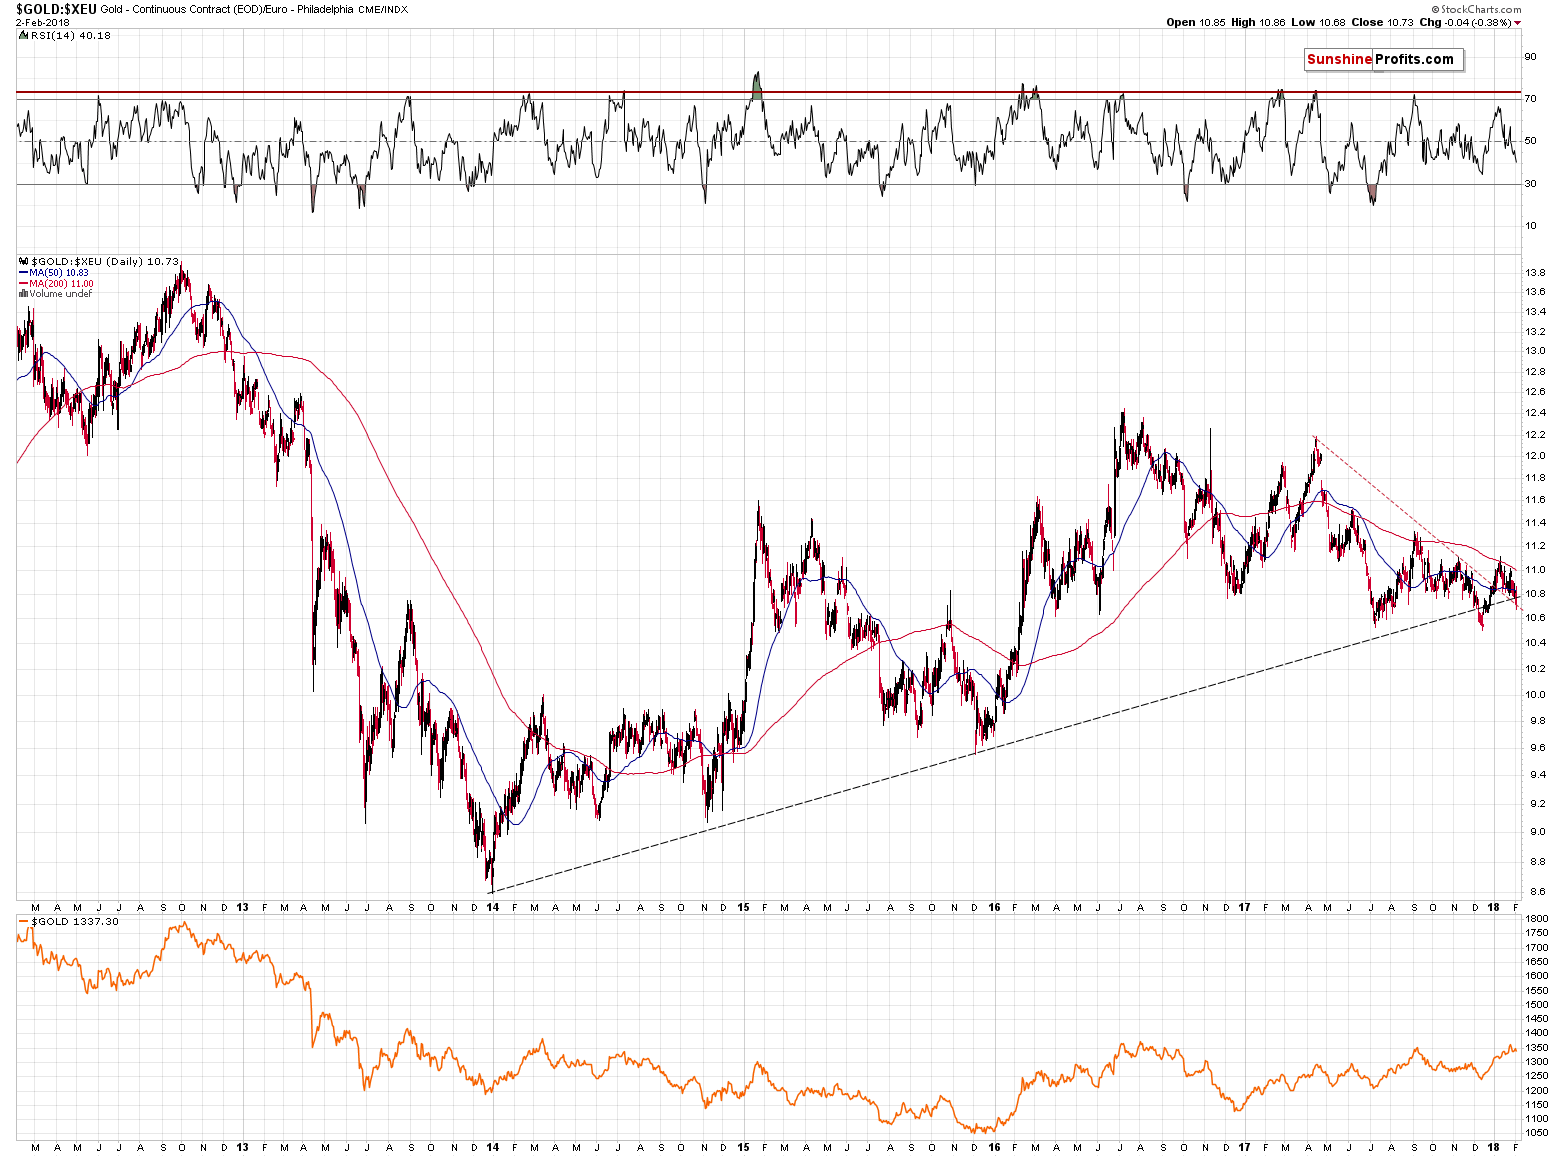Click the 'Low 10.68' value in header
Viewport: 1565px width, 1157px height.
pos(1317,22)
